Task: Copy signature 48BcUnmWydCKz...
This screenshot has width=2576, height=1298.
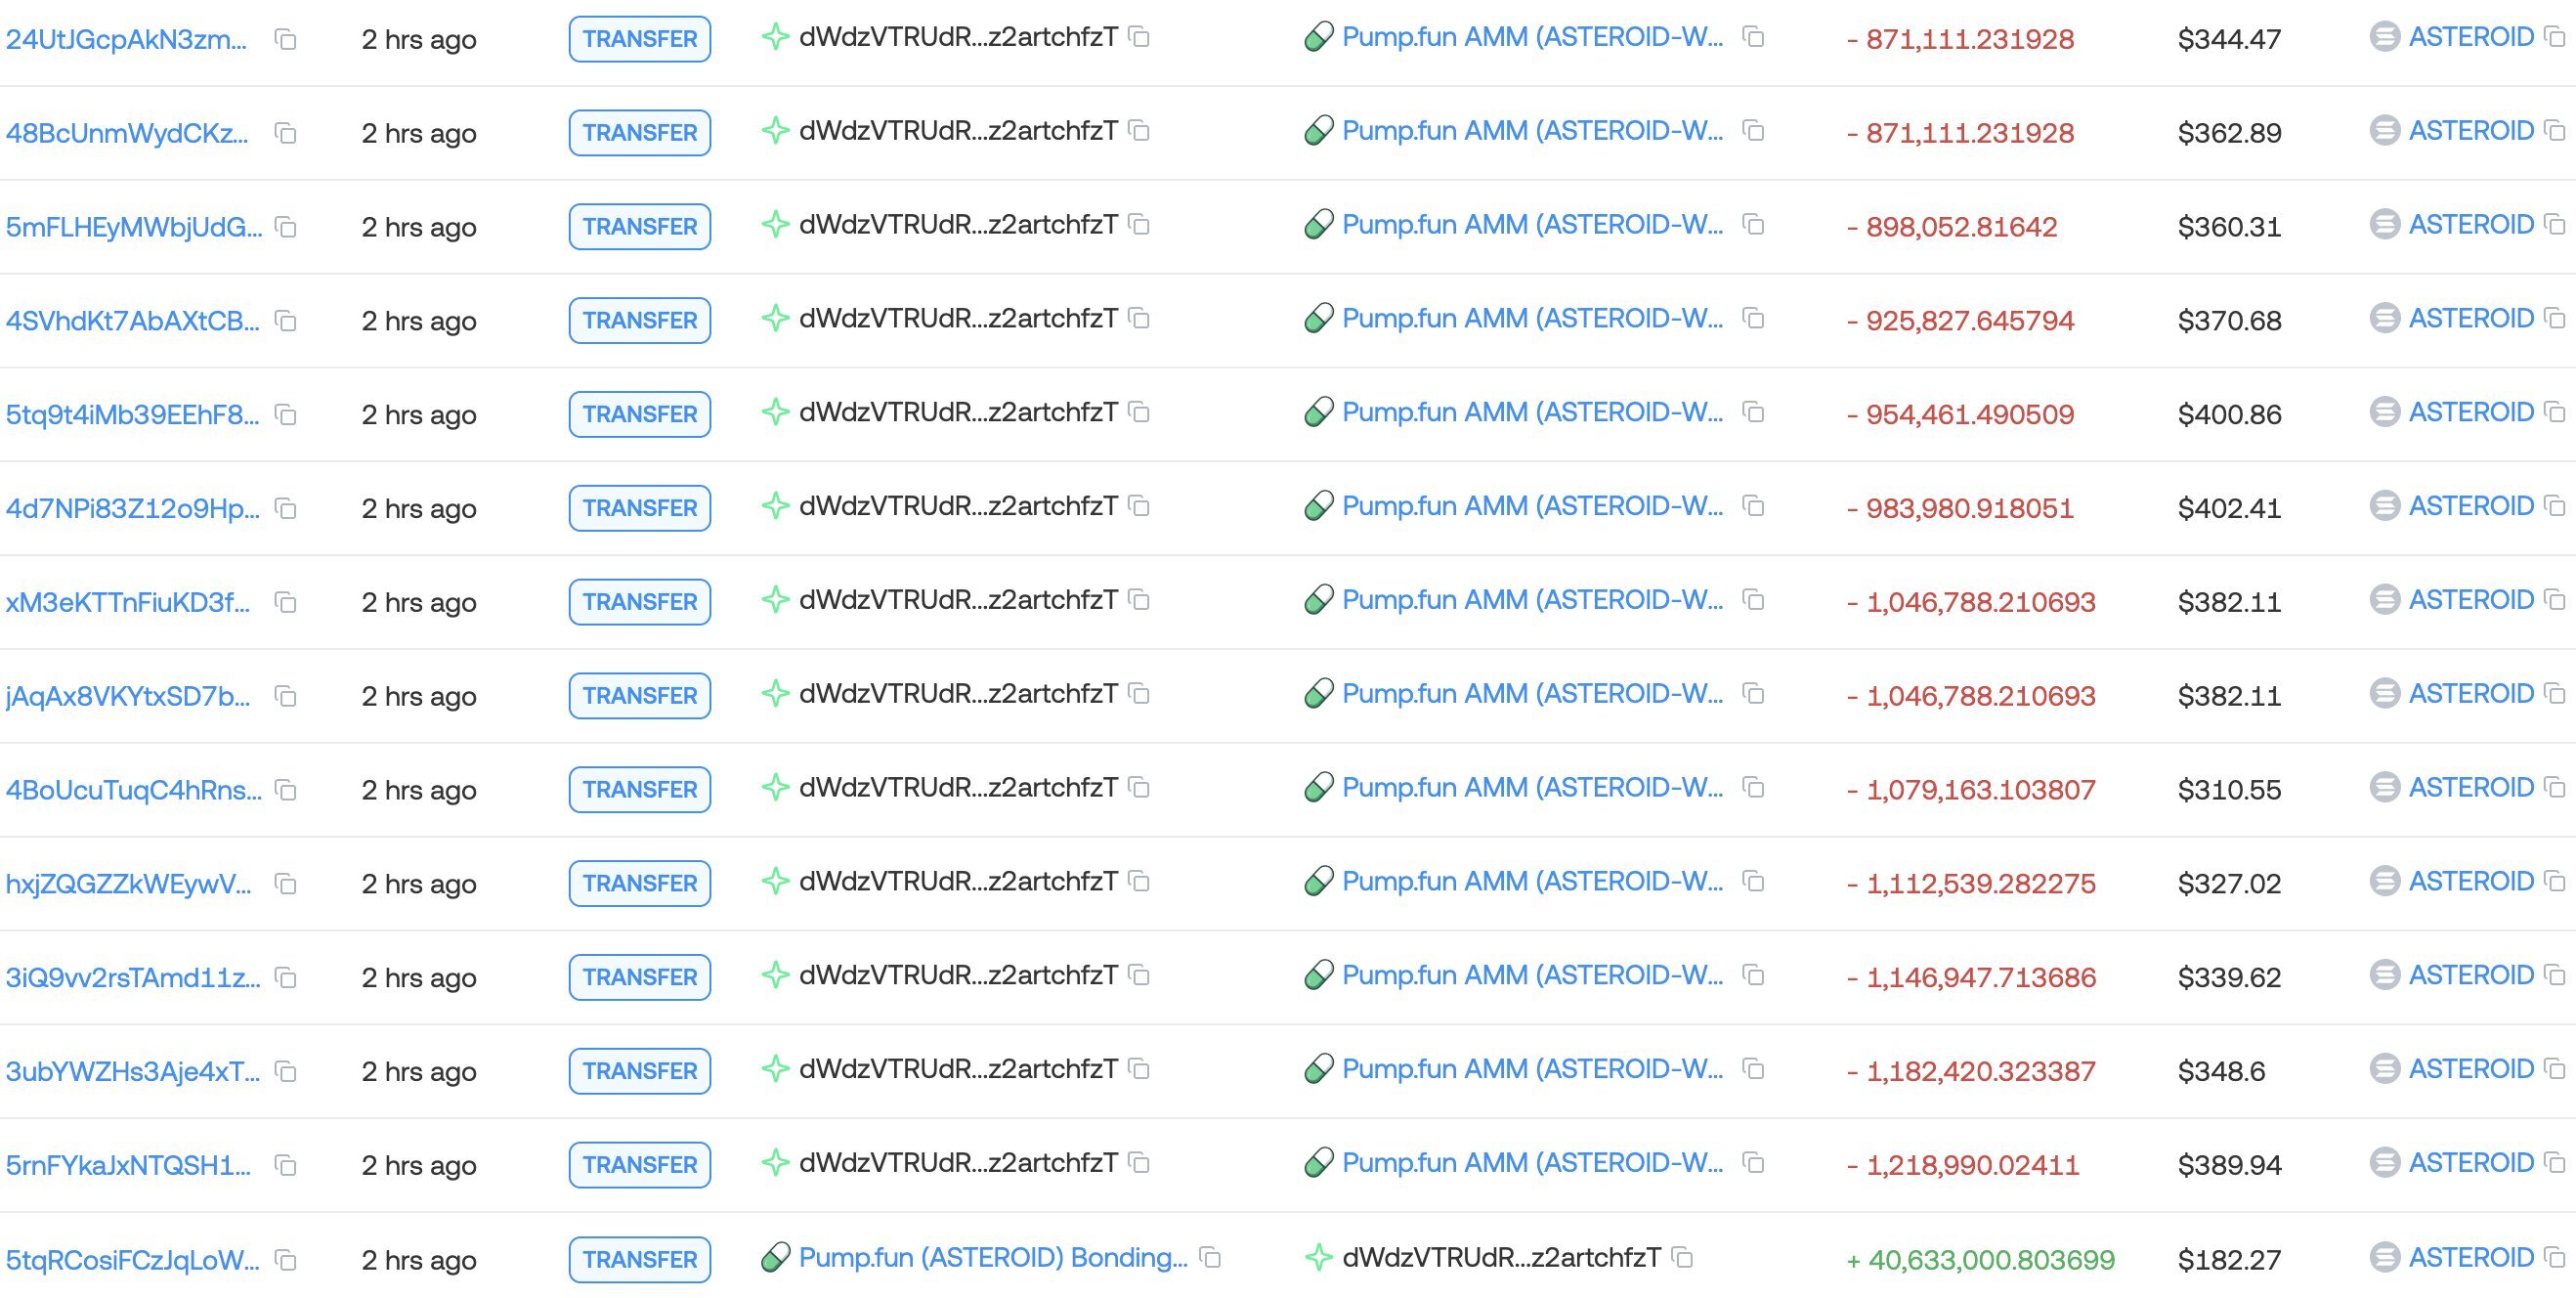Action: click(x=286, y=133)
